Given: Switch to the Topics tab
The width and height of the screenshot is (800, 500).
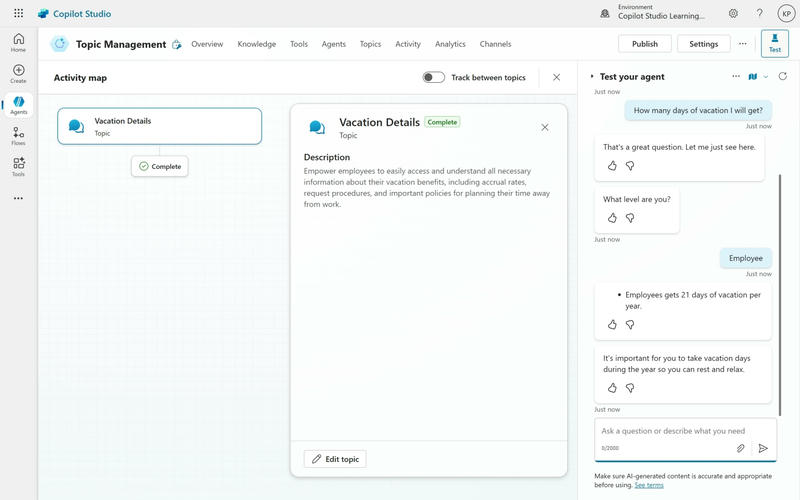Looking at the screenshot, I should click(370, 44).
